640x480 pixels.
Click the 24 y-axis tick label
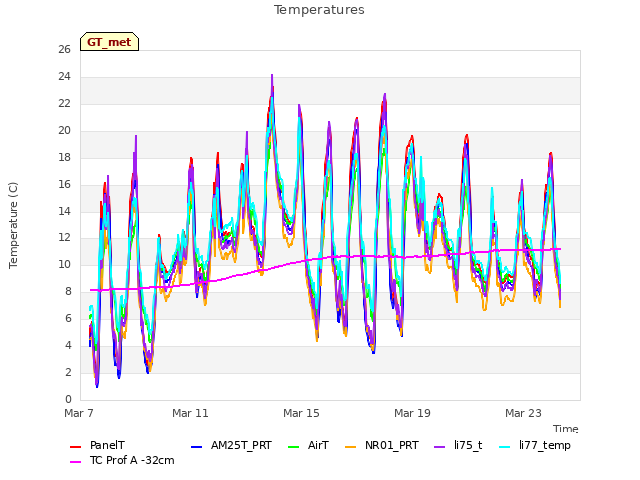click(x=64, y=77)
